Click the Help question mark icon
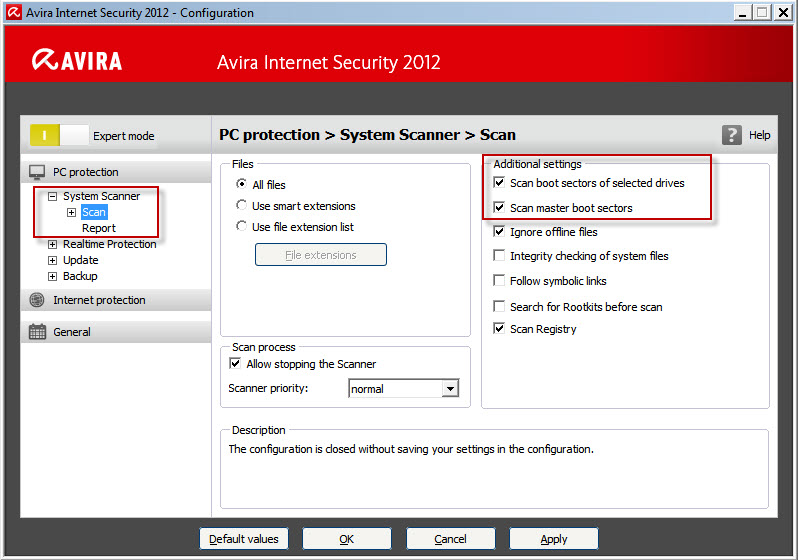Screen dimensions: 798x560 tap(731, 135)
